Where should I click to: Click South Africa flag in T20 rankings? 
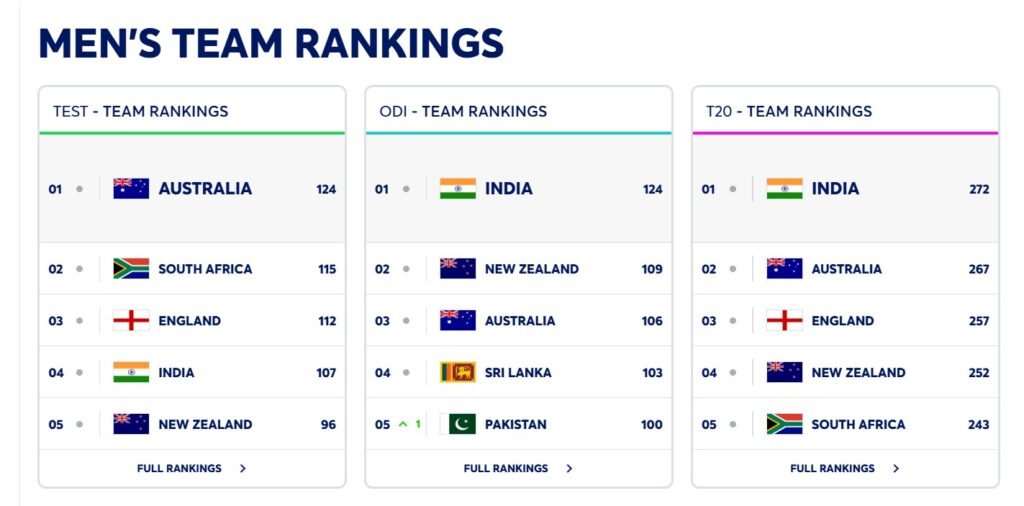point(784,424)
